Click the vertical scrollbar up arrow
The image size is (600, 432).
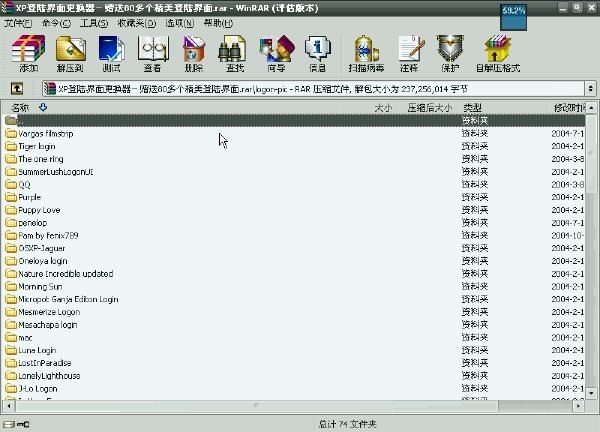591,108
